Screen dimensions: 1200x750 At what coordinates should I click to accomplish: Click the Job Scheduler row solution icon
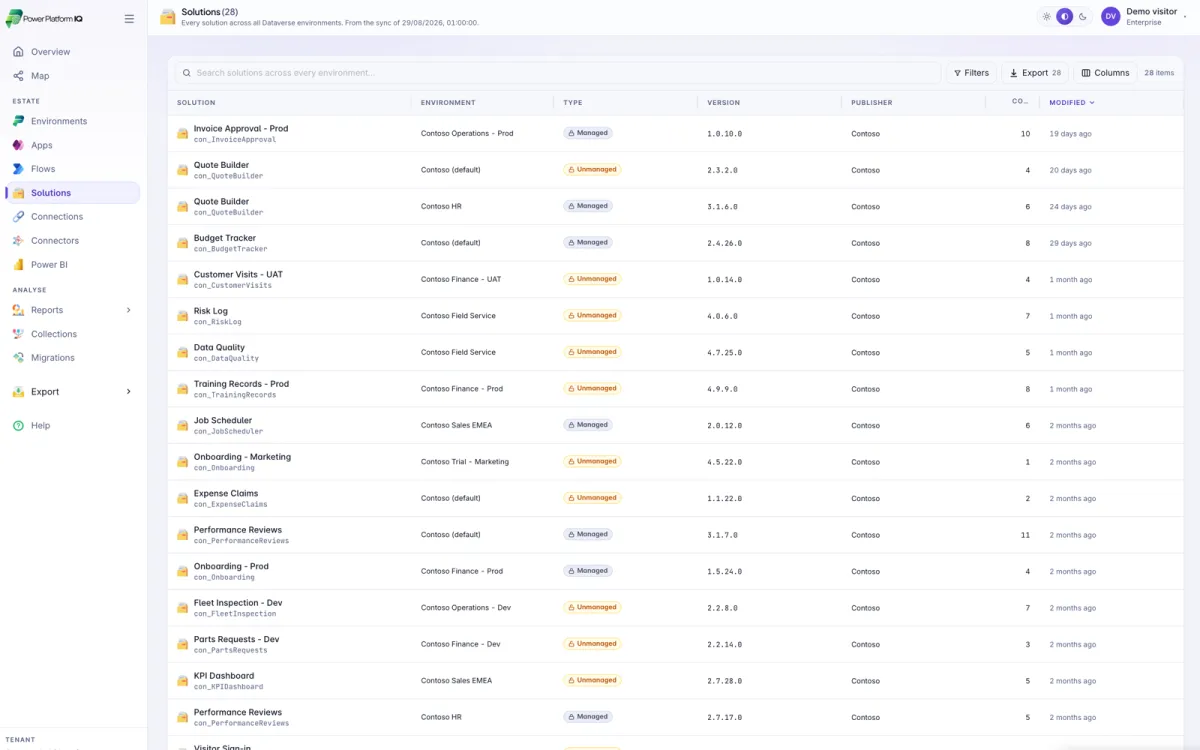183,426
